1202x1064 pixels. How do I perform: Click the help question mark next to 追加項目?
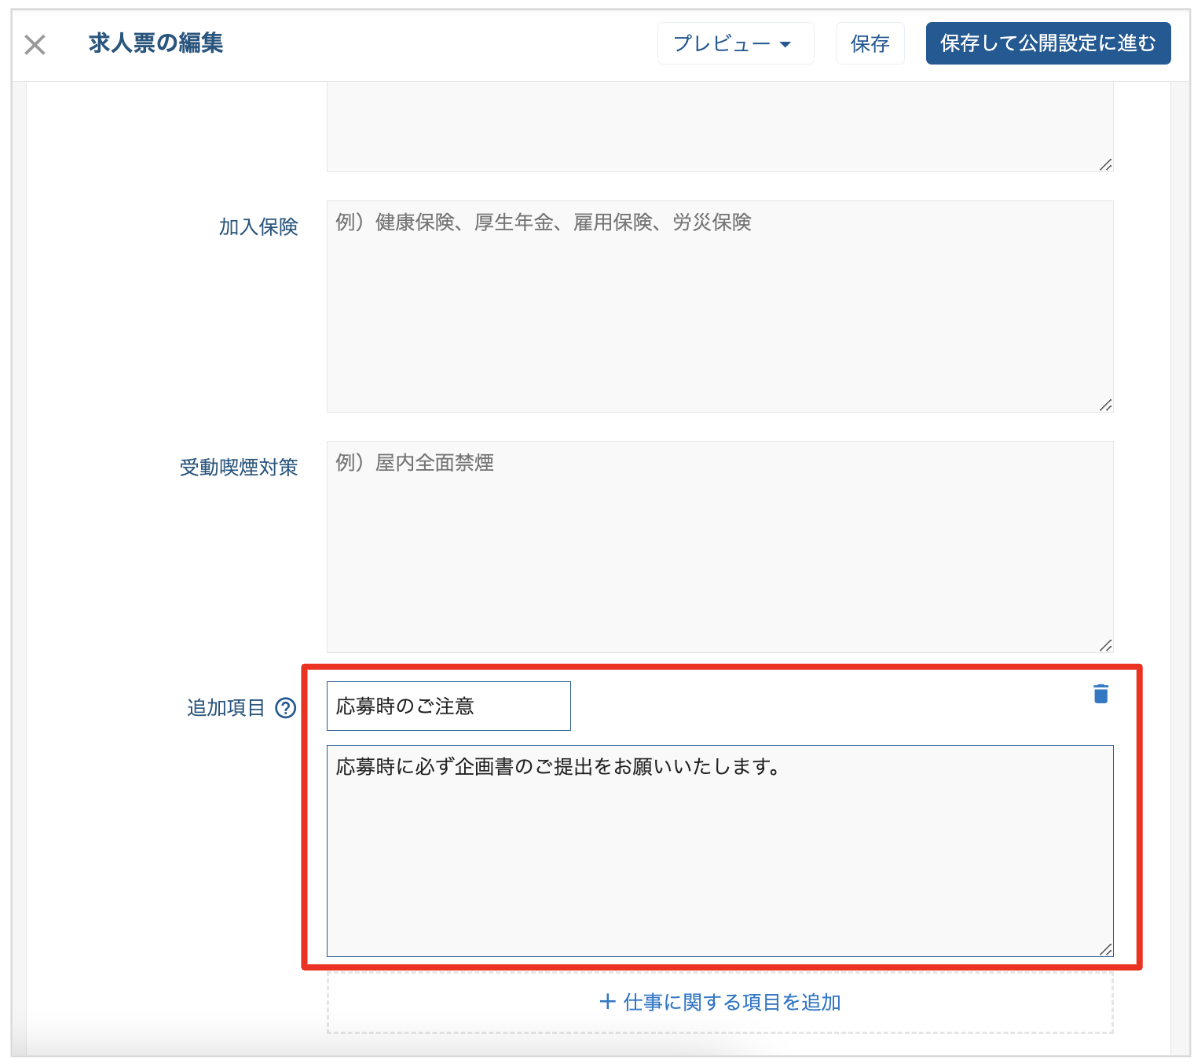pos(286,708)
